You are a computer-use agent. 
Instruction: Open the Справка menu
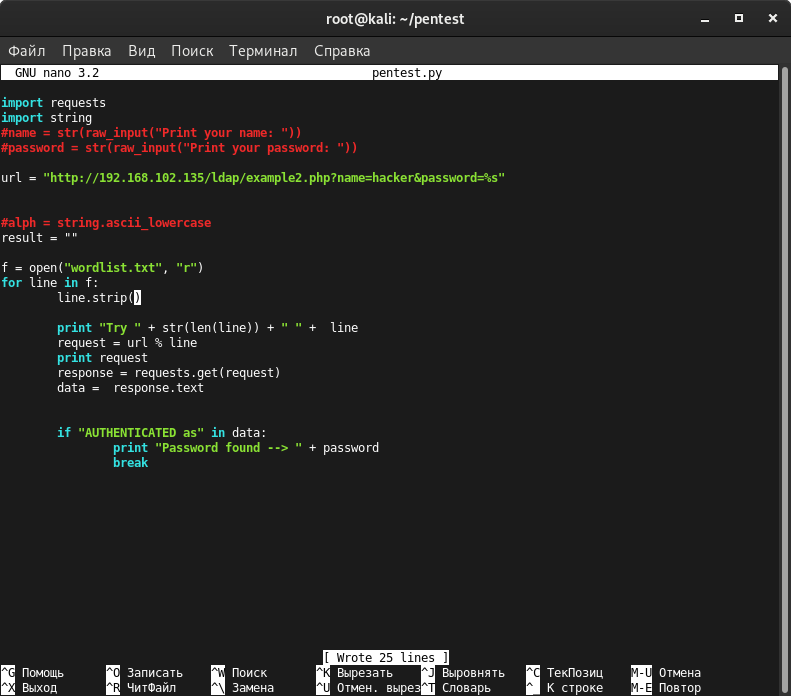tap(342, 51)
